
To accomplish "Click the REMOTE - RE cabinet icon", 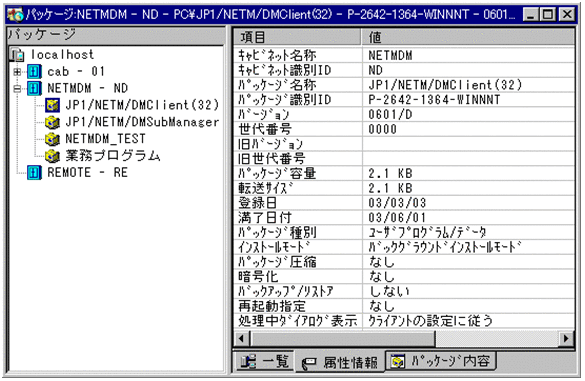I will click(x=34, y=172).
